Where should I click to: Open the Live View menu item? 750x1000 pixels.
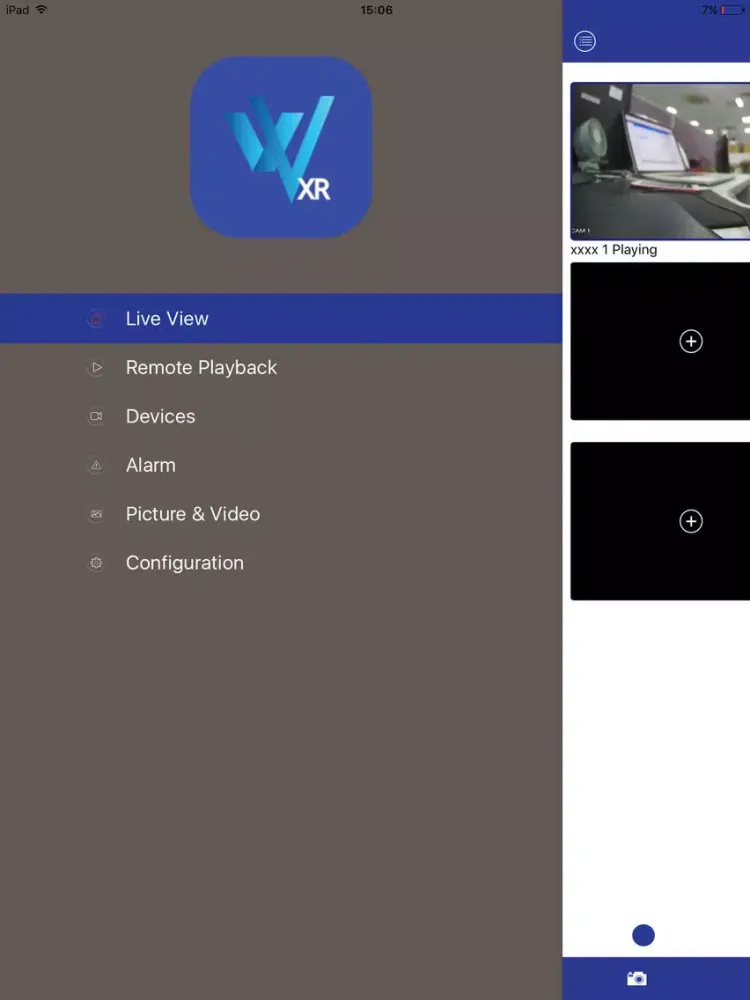tap(281, 318)
